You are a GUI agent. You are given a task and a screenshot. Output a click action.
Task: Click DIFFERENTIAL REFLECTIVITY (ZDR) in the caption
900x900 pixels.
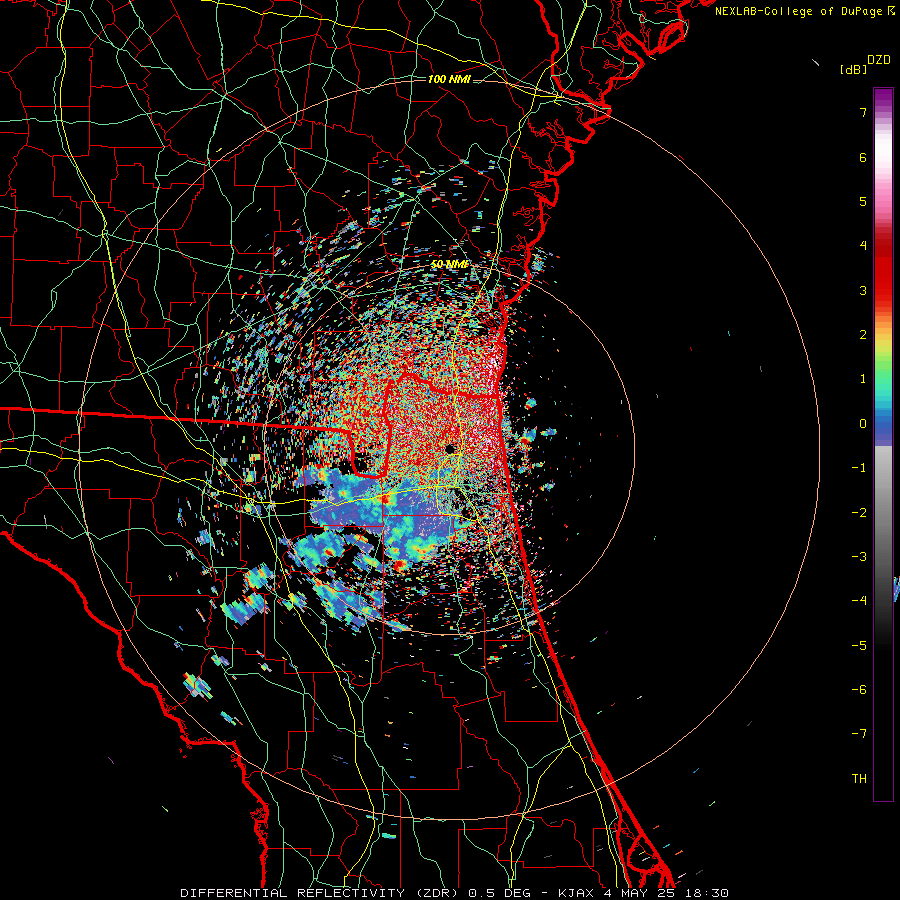320,893
